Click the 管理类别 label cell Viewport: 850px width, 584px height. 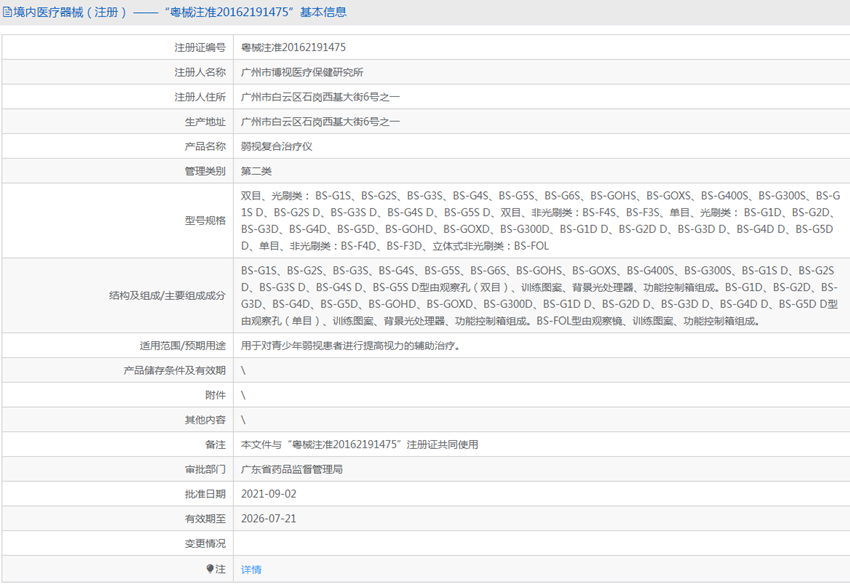(118, 171)
